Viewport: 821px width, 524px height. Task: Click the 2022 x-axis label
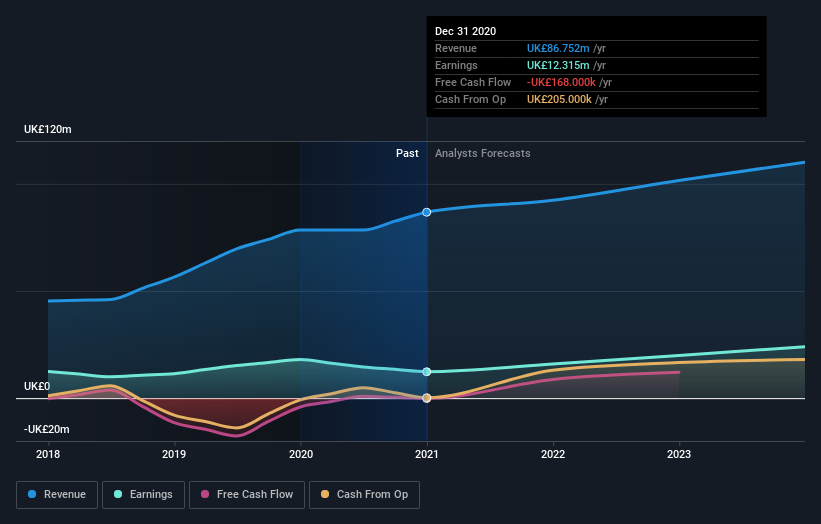553,454
